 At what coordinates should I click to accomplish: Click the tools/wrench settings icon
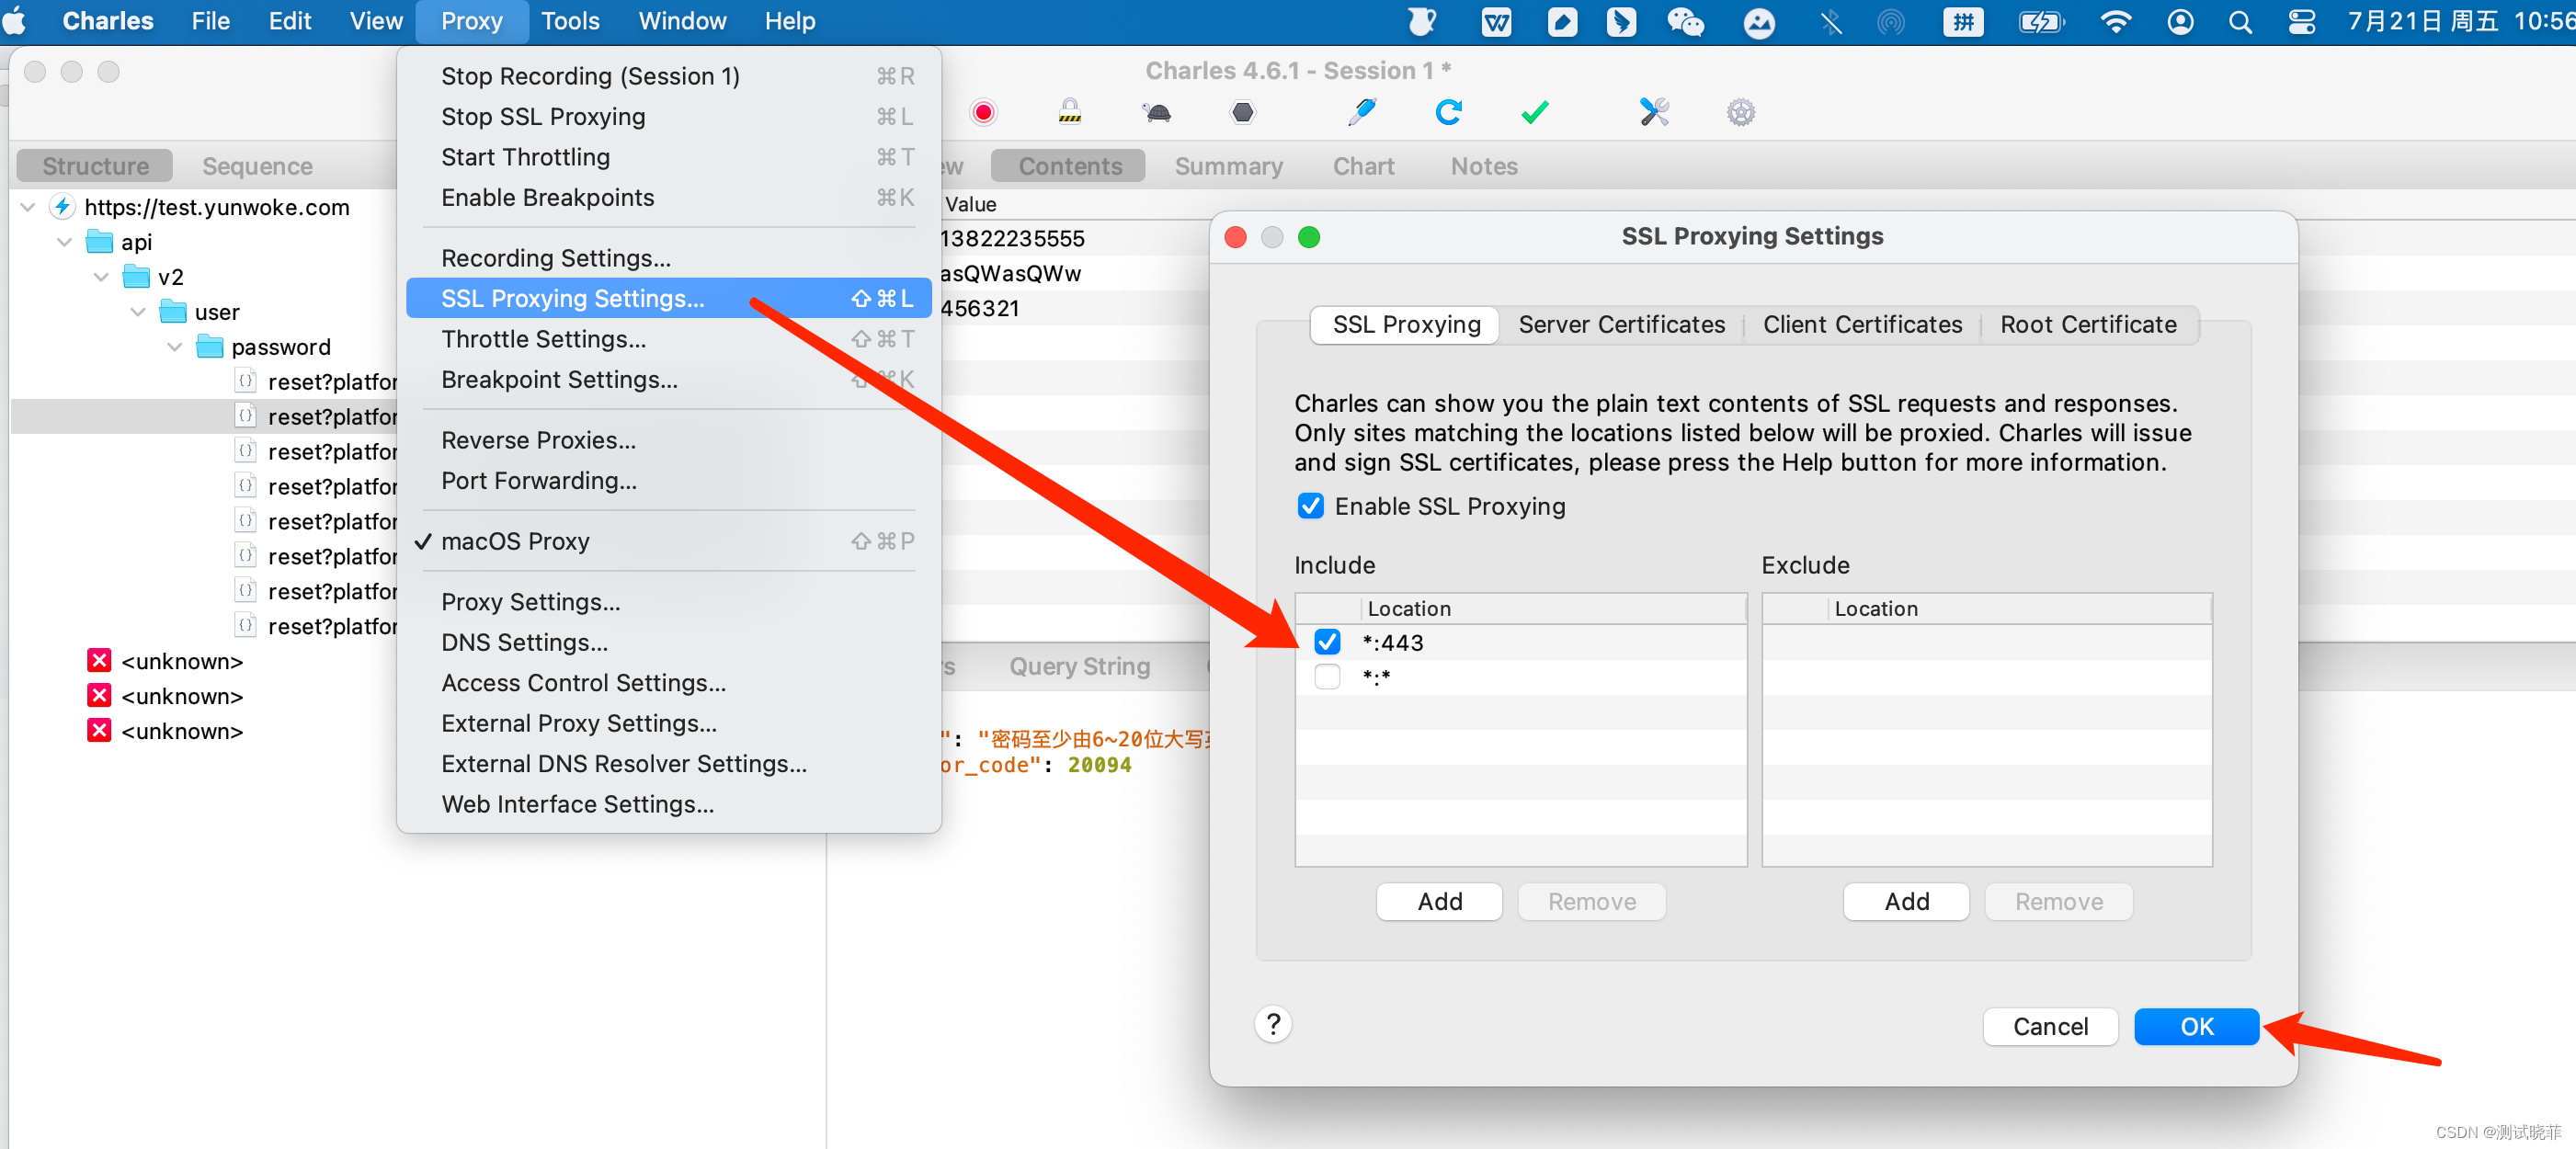pyautogui.click(x=1651, y=111)
